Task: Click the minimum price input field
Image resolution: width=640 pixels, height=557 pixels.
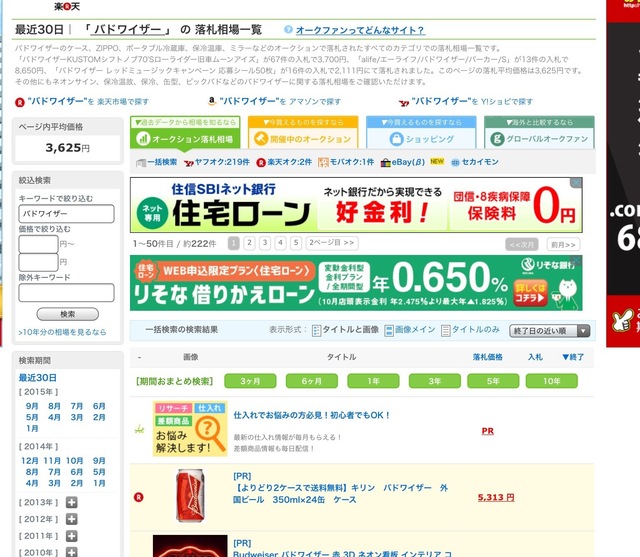Action: [38, 244]
